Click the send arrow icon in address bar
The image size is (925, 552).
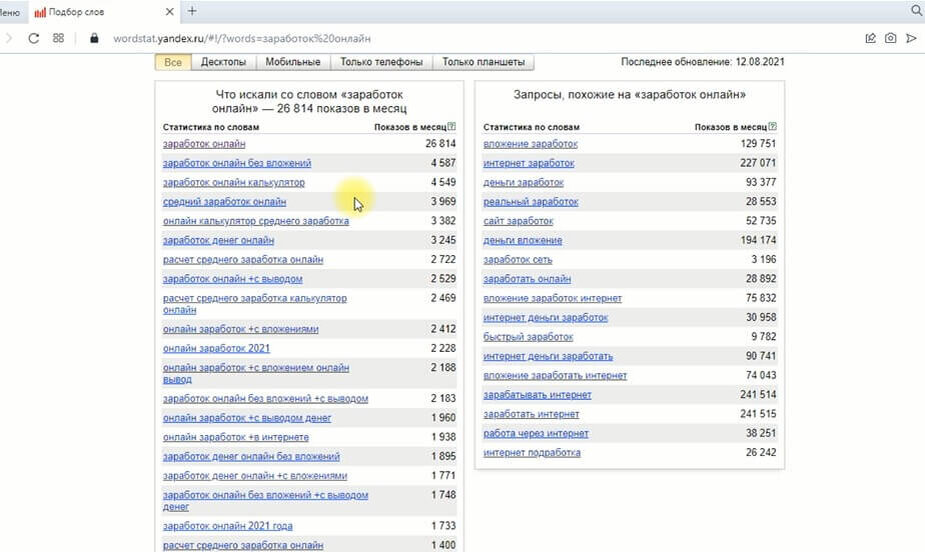(911, 38)
